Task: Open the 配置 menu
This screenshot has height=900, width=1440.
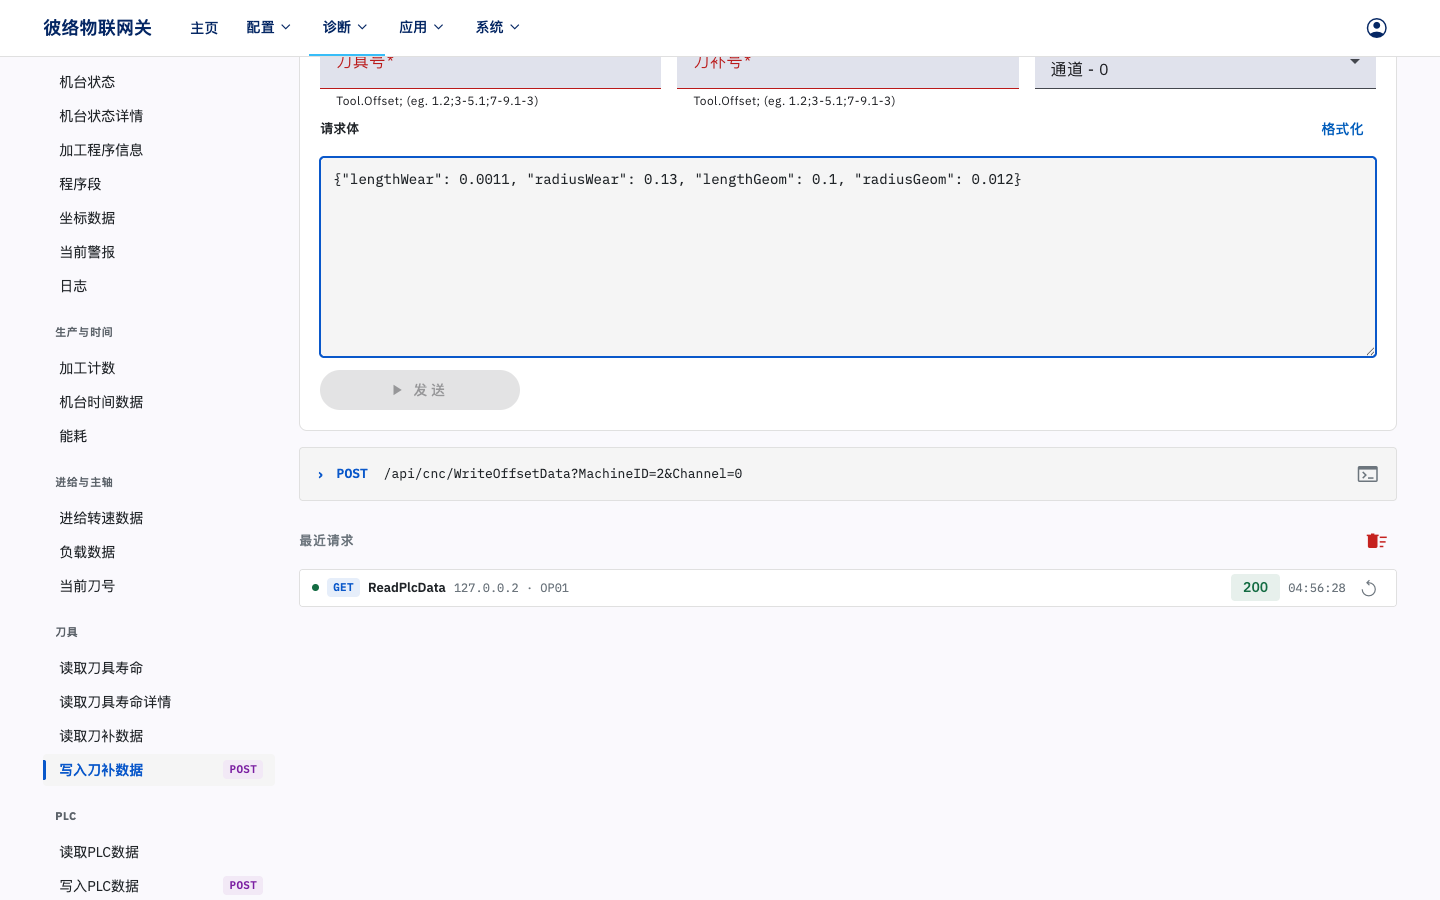Action: 268,27
